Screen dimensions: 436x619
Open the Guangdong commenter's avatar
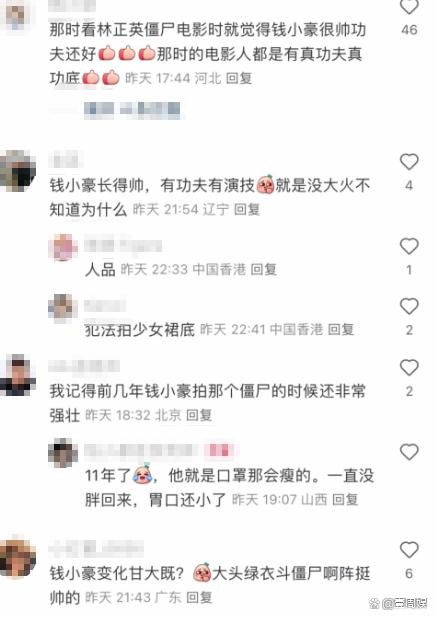tap(18, 557)
